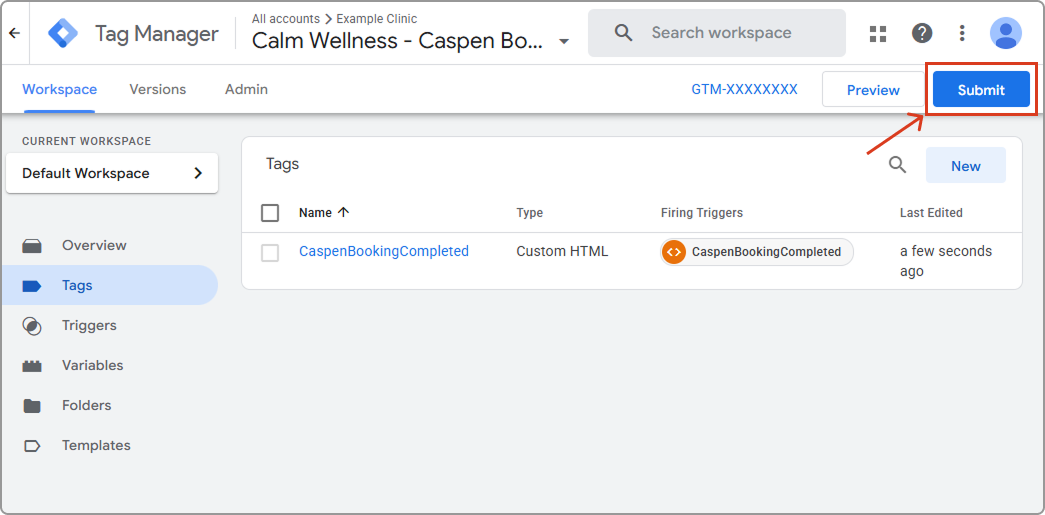Open the CaspenBookingCompleted tag link
The image size is (1045, 515).
(383, 251)
